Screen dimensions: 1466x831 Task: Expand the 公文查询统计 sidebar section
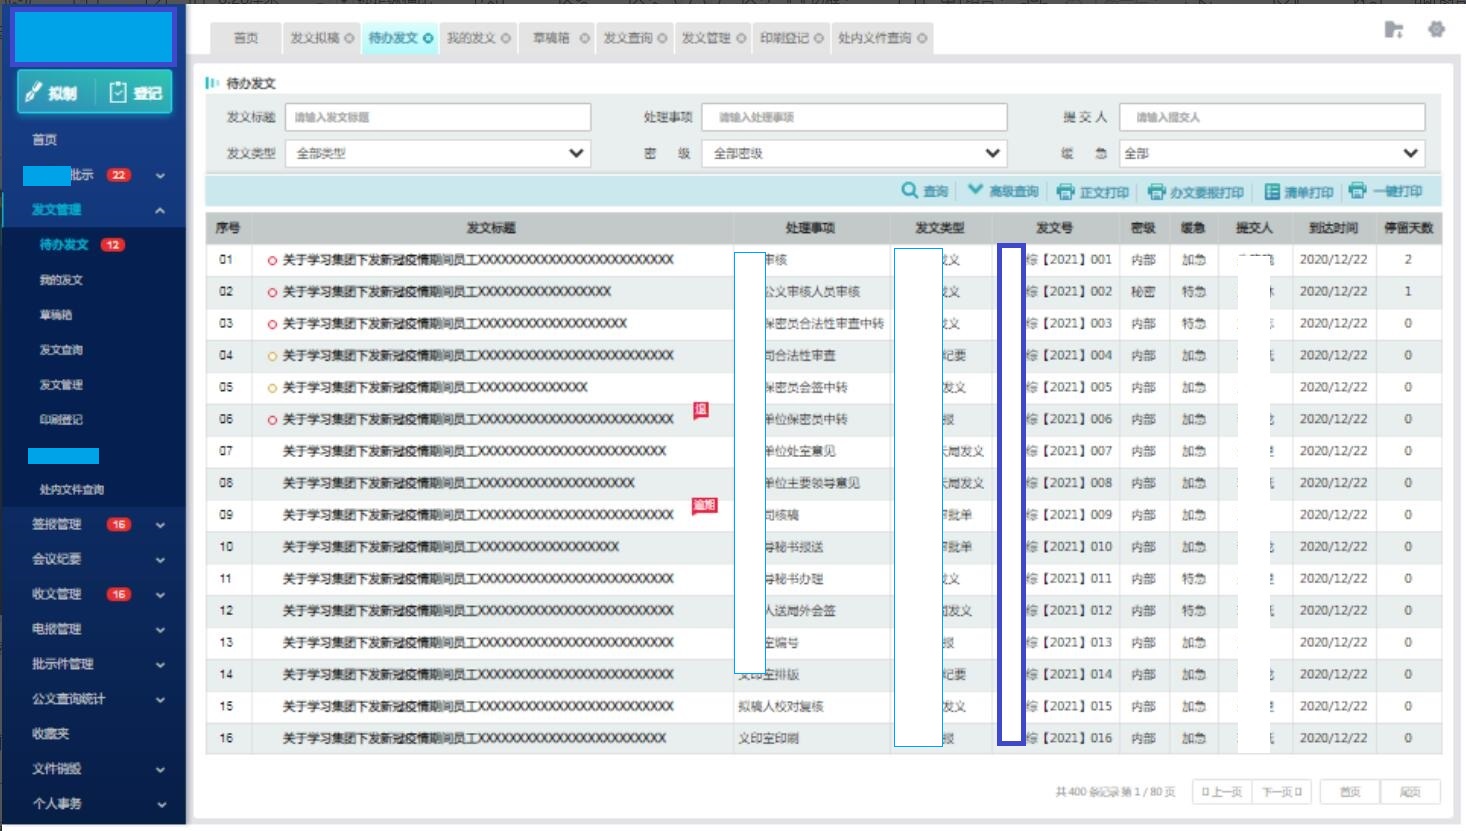tap(160, 700)
